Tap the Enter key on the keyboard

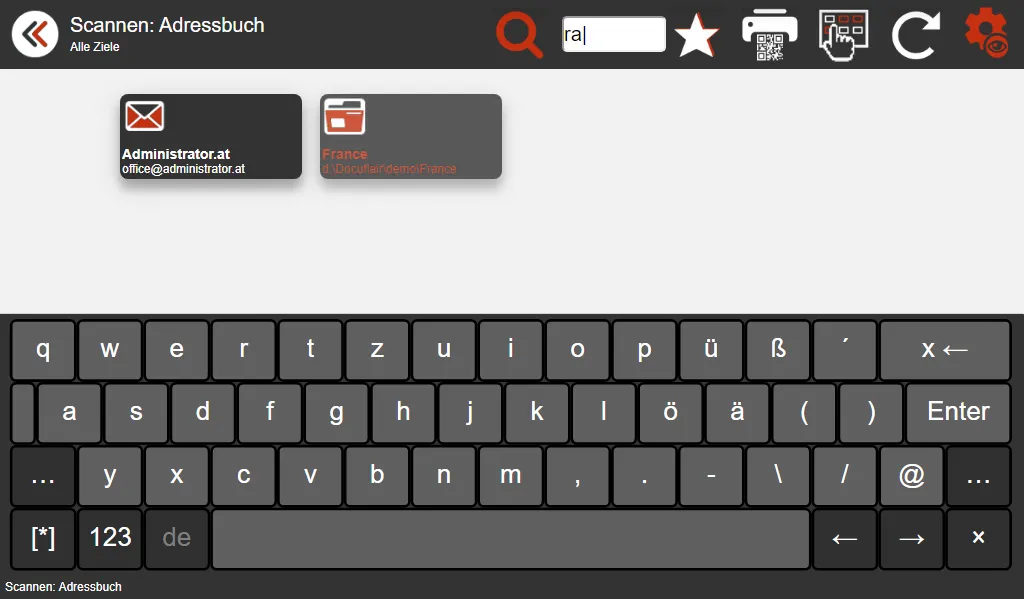click(958, 412)
